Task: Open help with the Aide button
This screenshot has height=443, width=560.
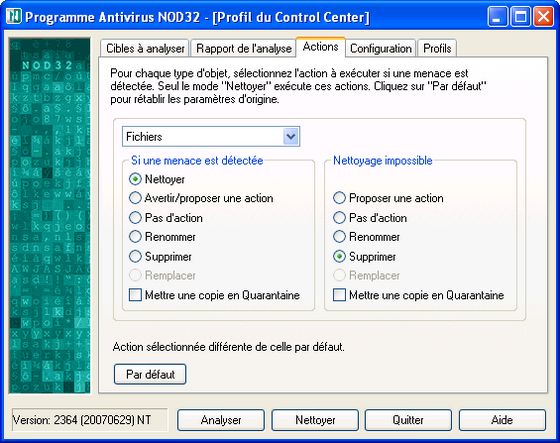Action: 502,420
